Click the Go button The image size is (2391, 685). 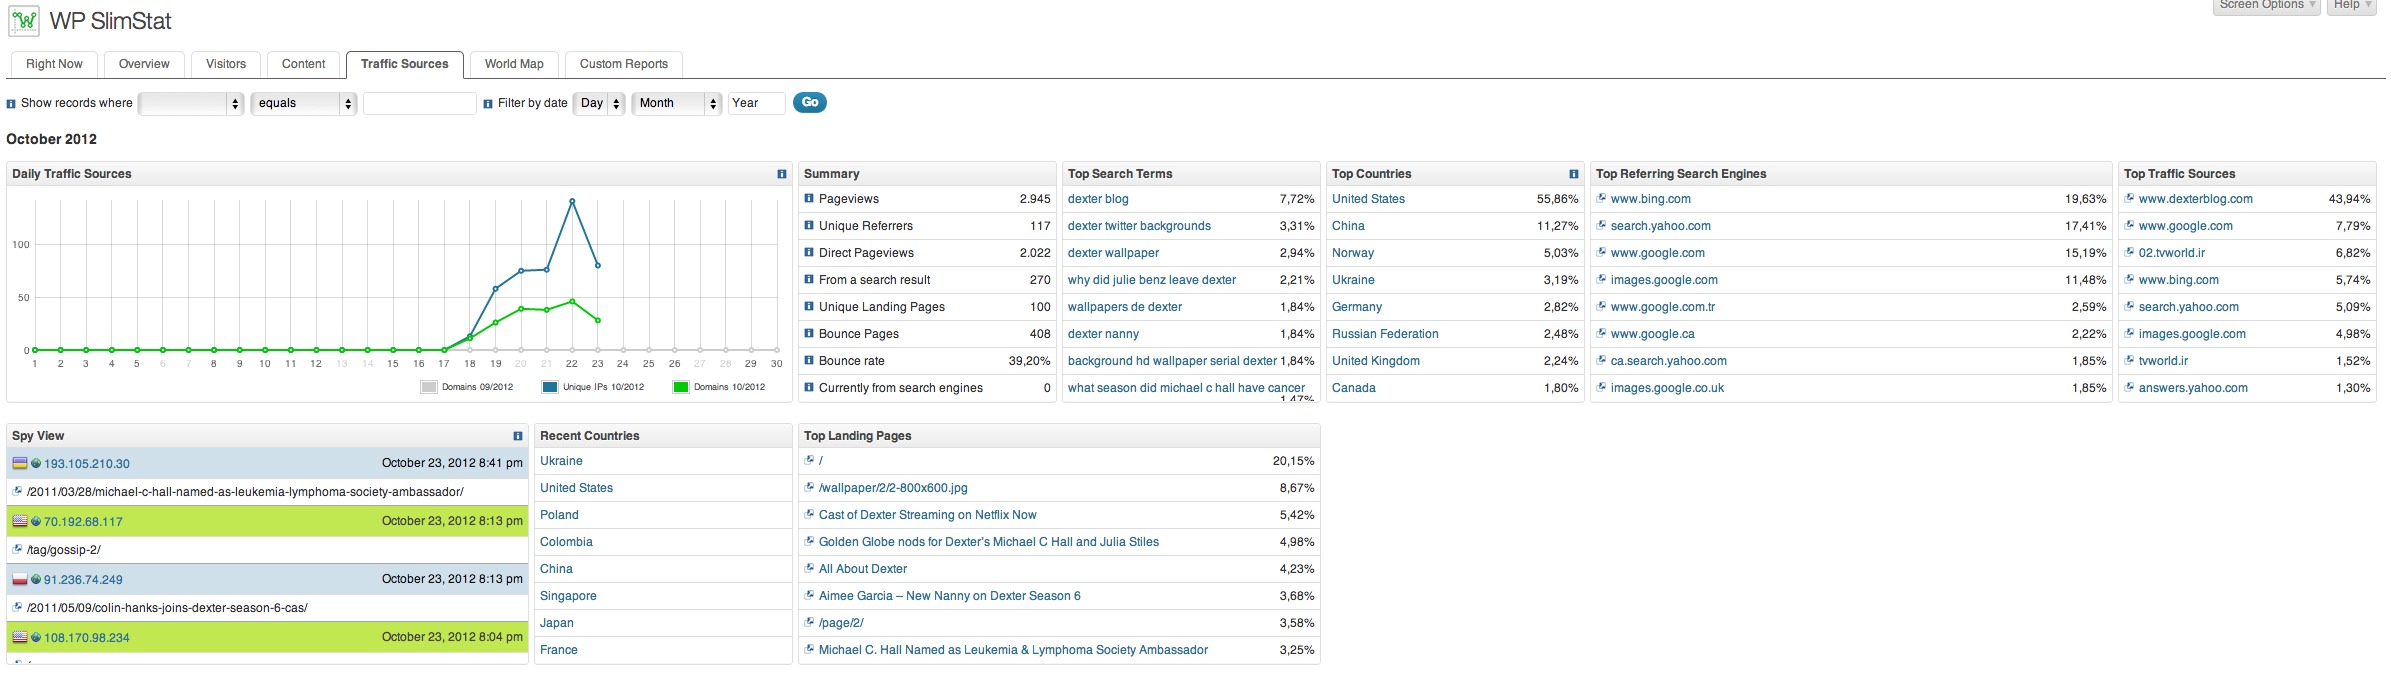[x=810, y=102]
